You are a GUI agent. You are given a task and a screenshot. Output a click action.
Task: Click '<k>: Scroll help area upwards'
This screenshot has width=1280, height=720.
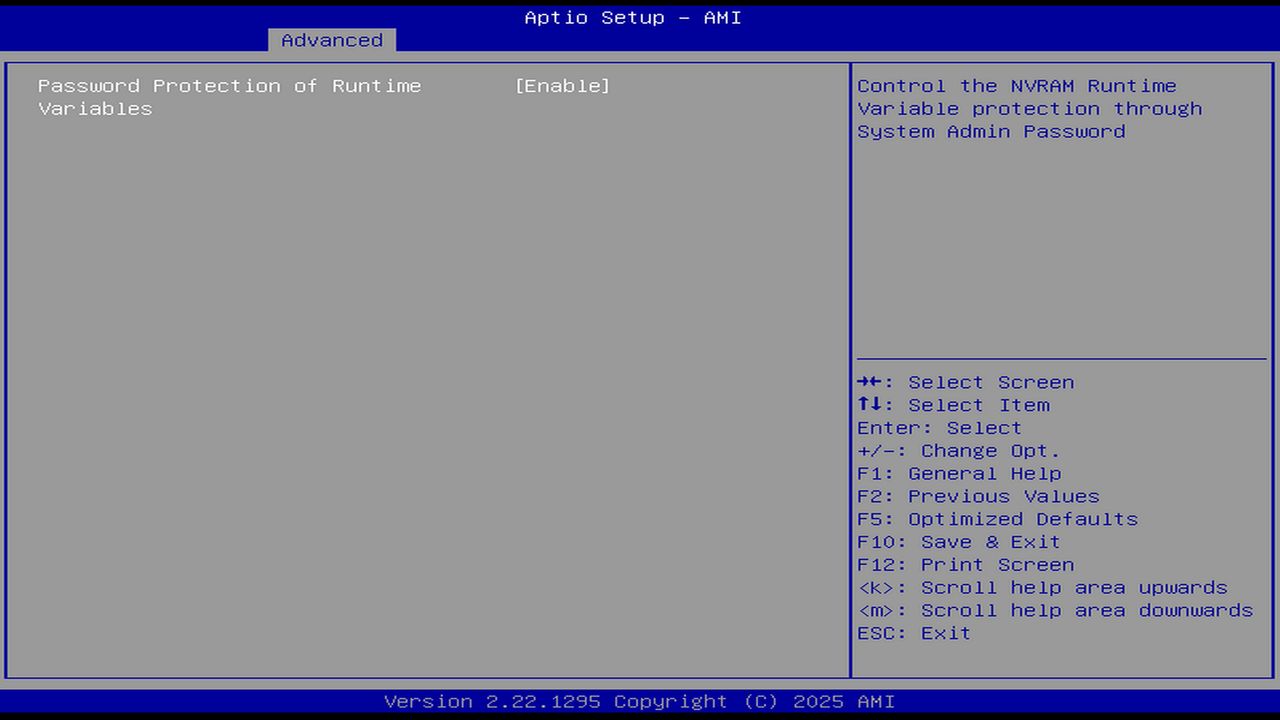pyautogui.click(x=1043, y=588)
